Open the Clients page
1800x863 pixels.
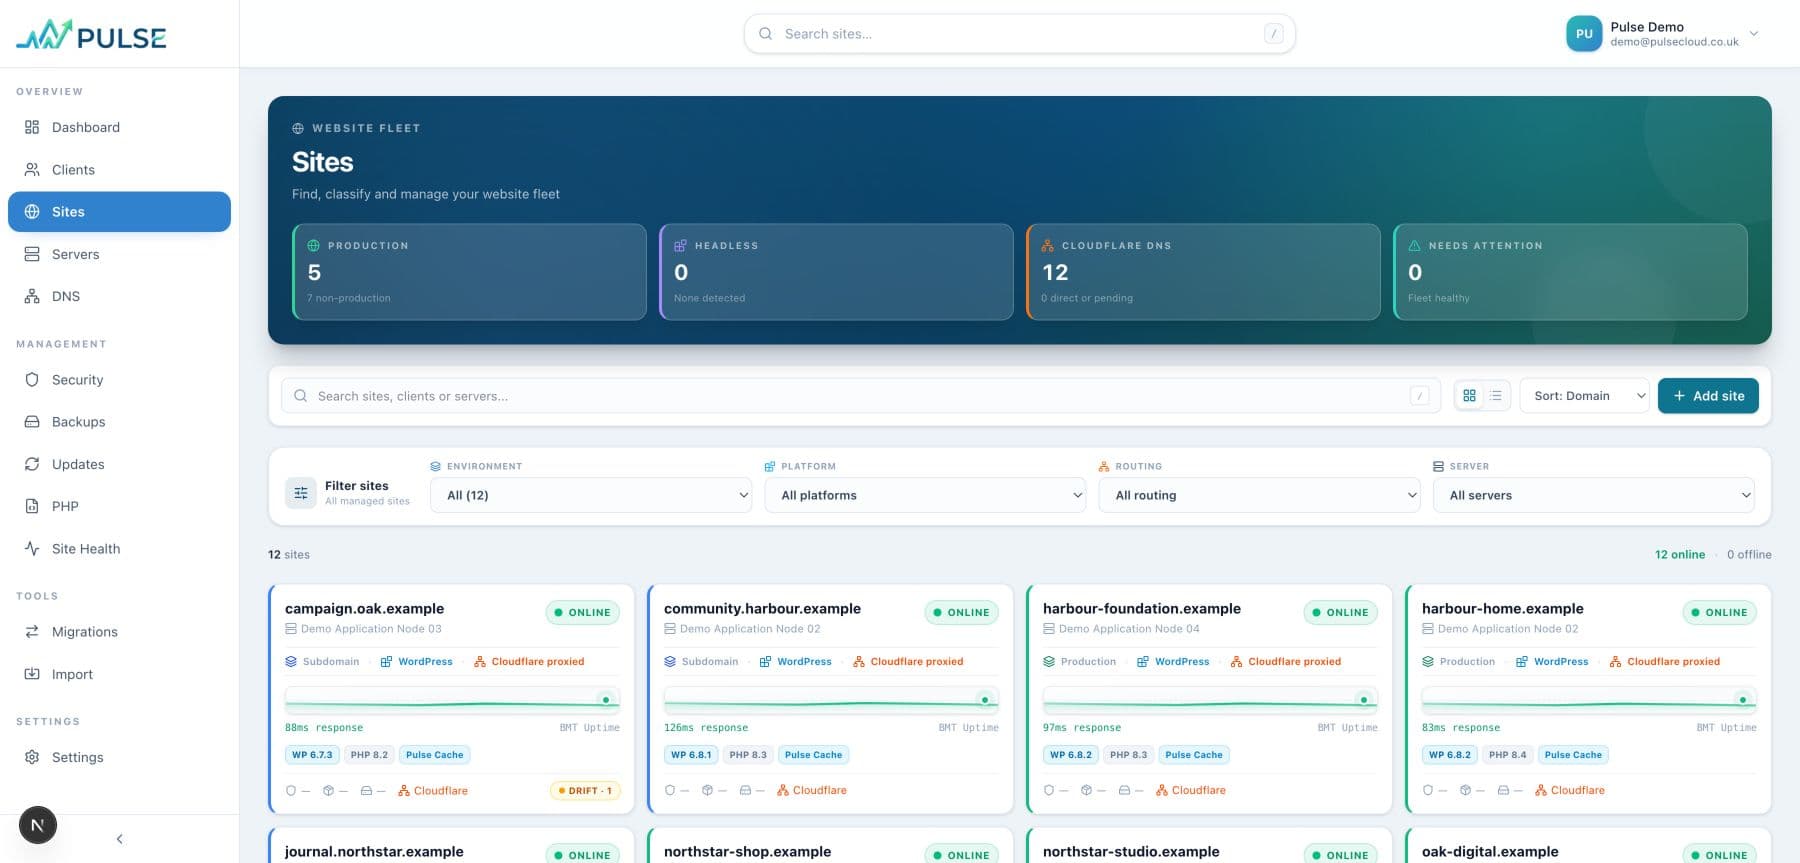(x=119, y=170)
